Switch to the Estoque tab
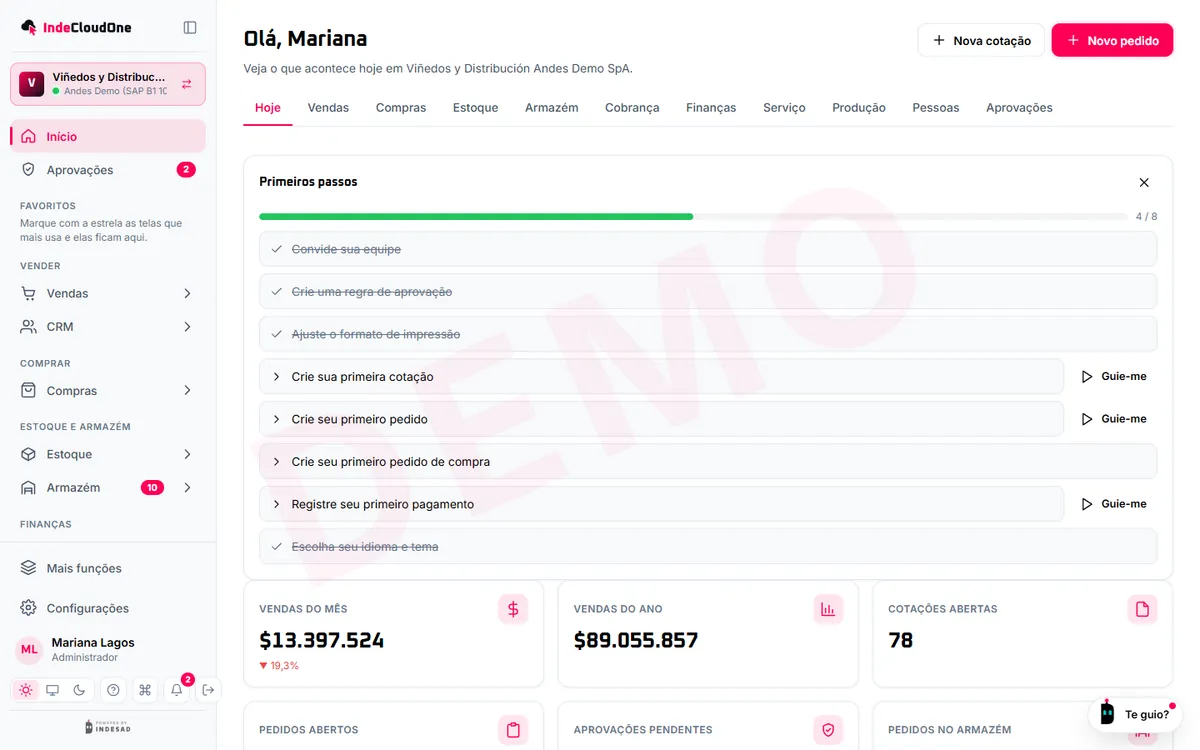Viewport: 1200px width, 750px height. tap(475, 107)
